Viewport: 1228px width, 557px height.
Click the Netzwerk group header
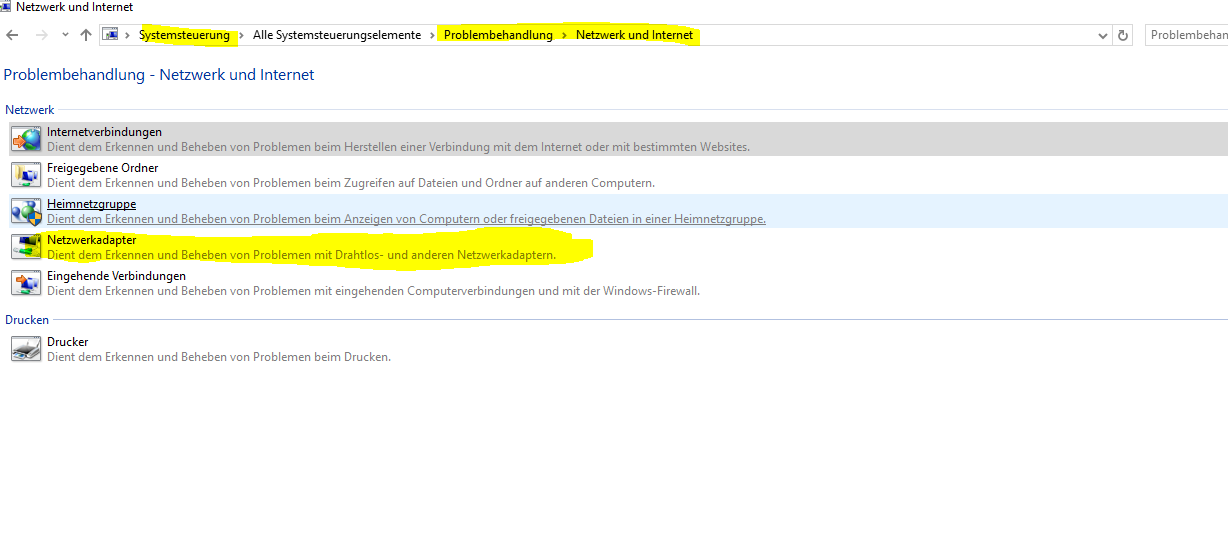pos(29,110)
